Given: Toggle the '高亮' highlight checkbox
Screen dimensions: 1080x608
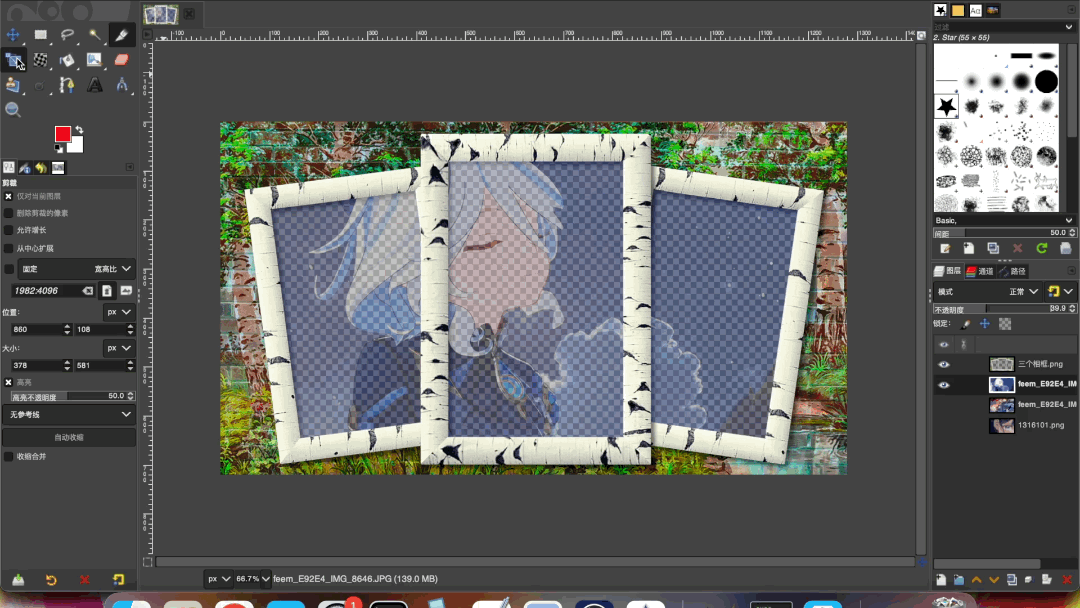Looking at the screenshot, I should (x=8, y=382).
